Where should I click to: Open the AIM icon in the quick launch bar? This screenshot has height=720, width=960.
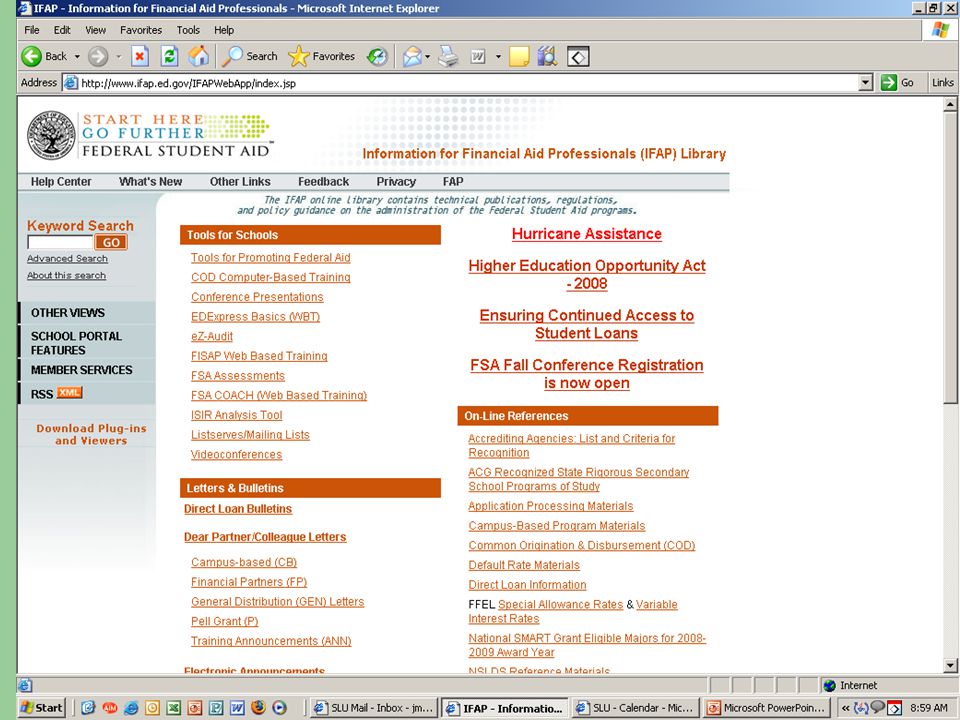point(110,708)
